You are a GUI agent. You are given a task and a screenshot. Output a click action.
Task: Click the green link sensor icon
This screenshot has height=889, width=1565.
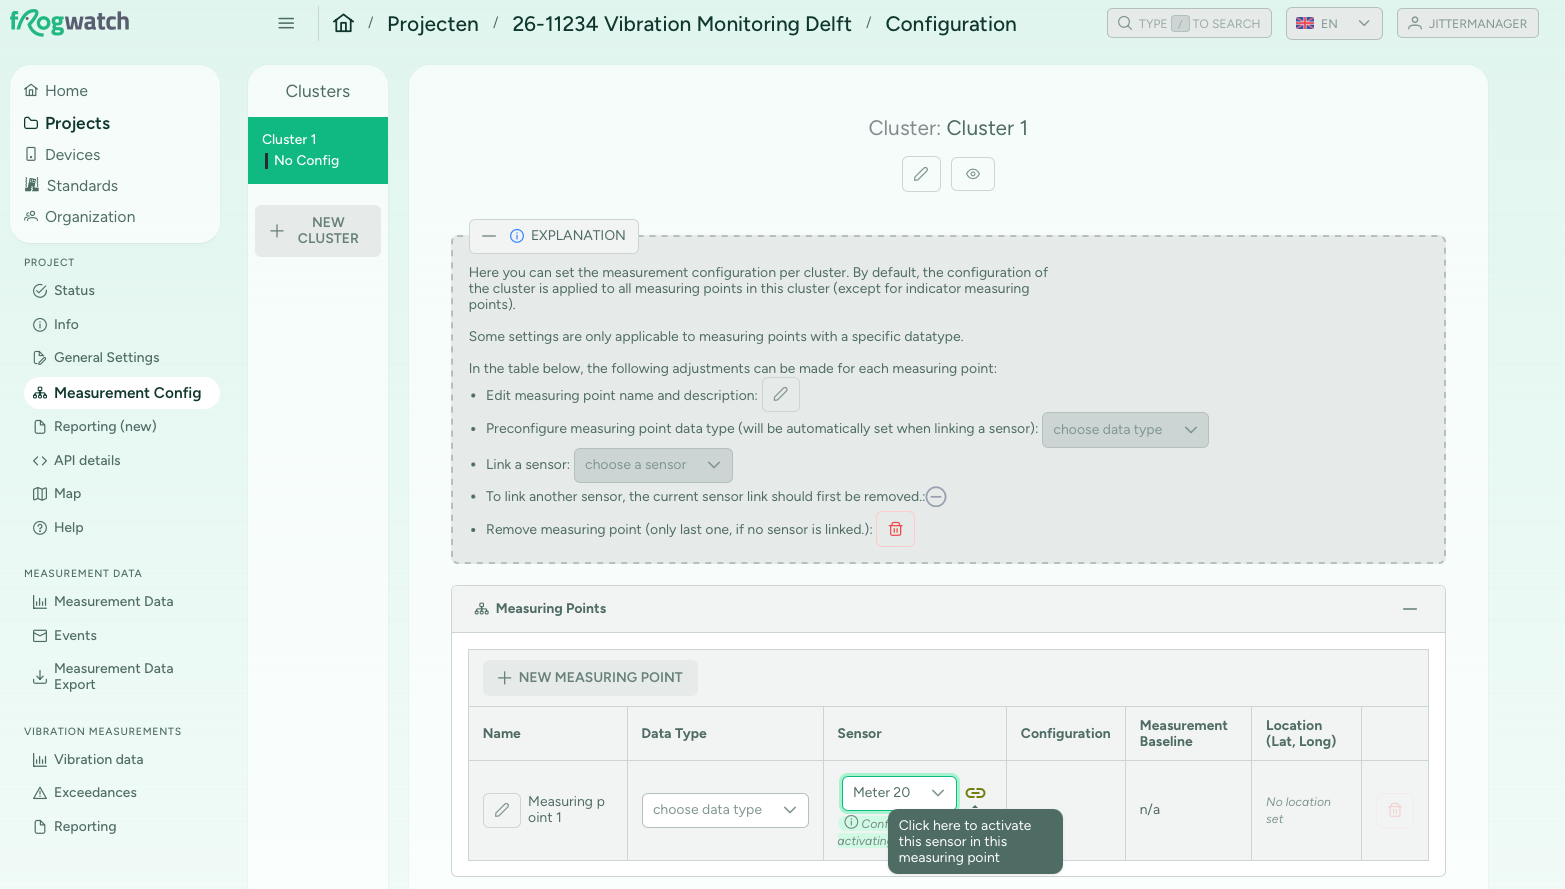point(975,793)
